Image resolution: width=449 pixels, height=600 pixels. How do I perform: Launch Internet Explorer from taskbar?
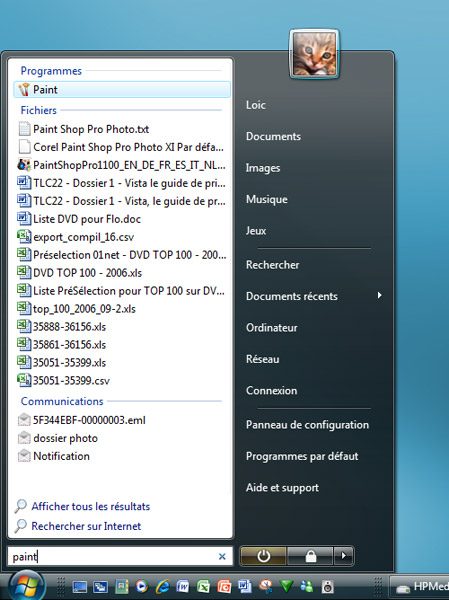(162, 586)
